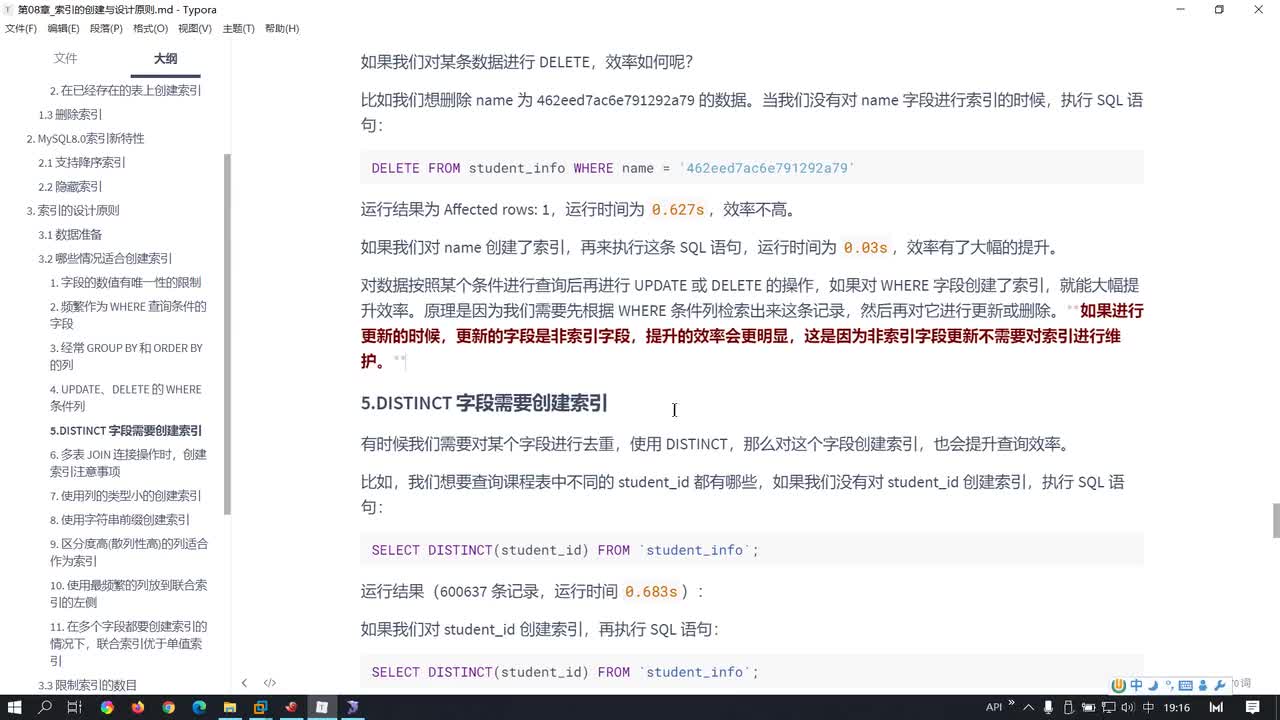Open the 视图(V) menu
1280x720 pixels.
coord(195,28)
